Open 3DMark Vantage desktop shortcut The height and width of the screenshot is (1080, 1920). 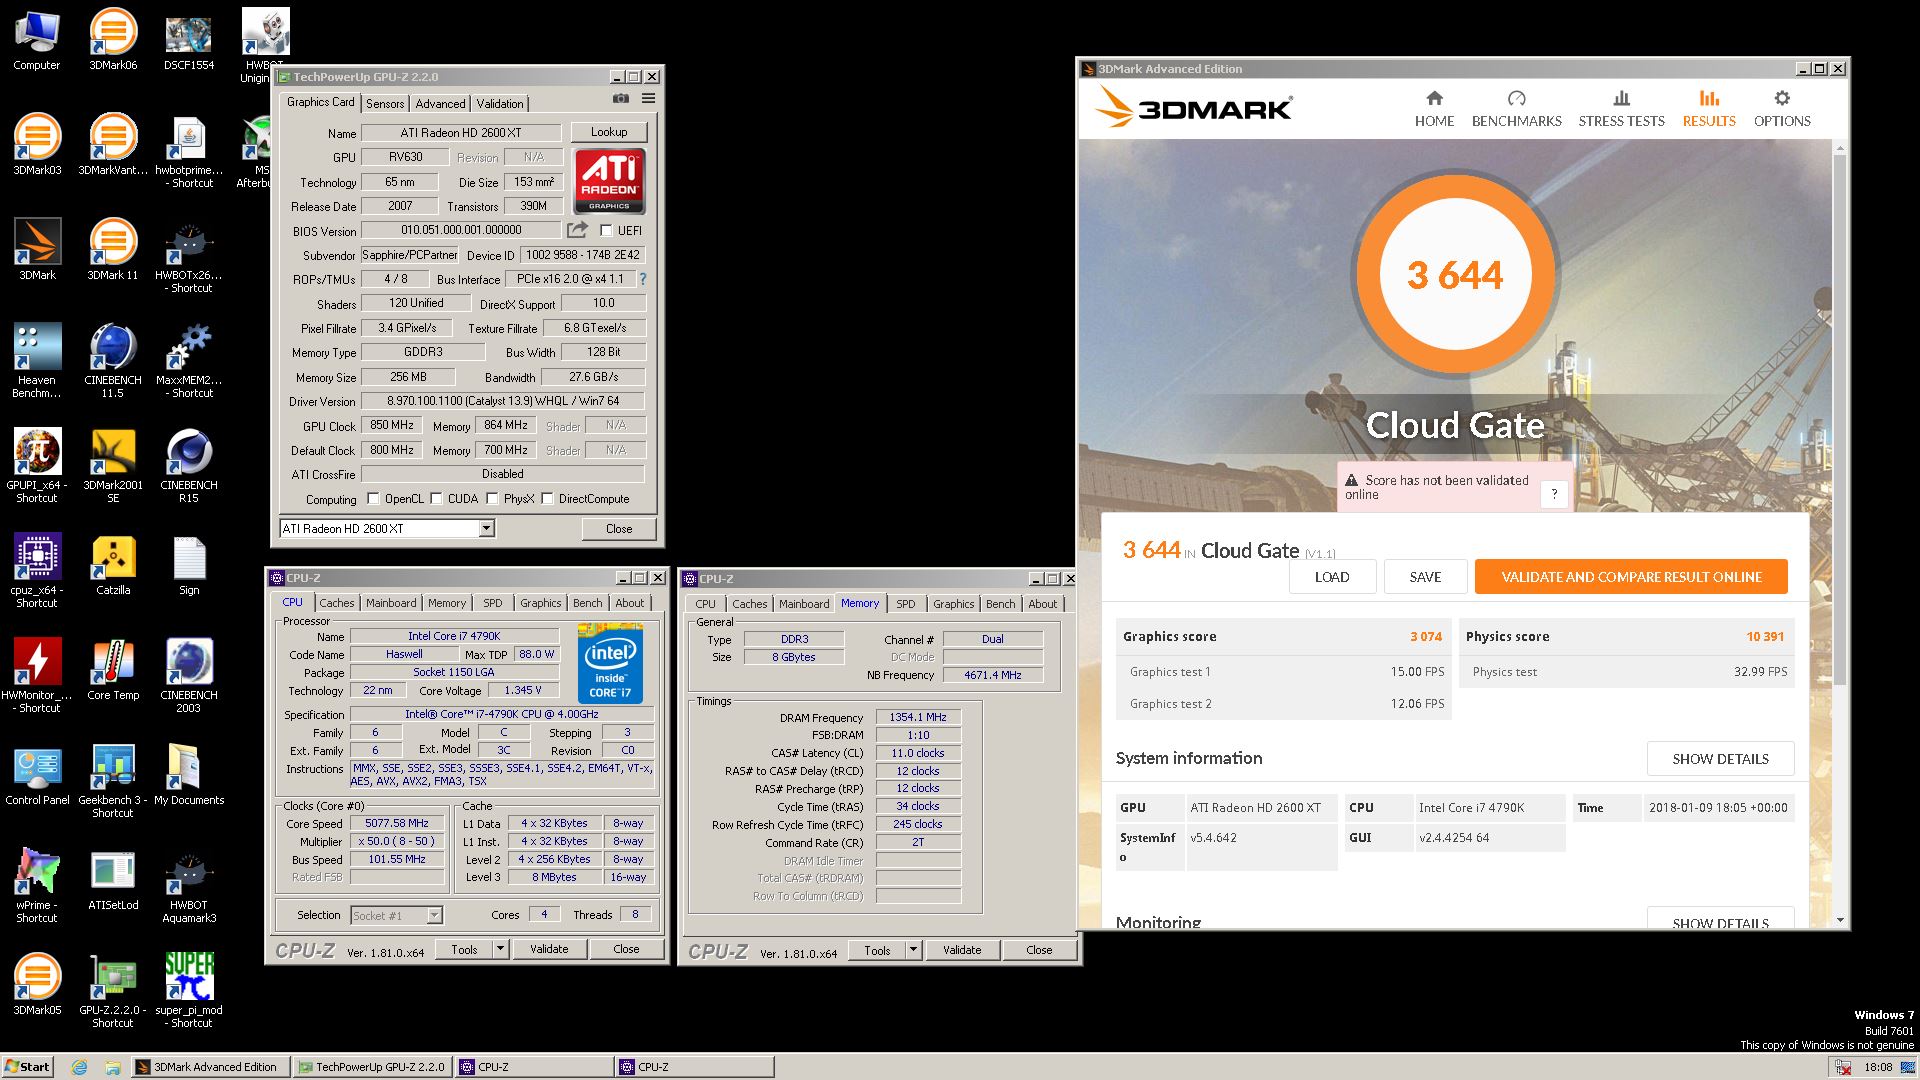113,145
